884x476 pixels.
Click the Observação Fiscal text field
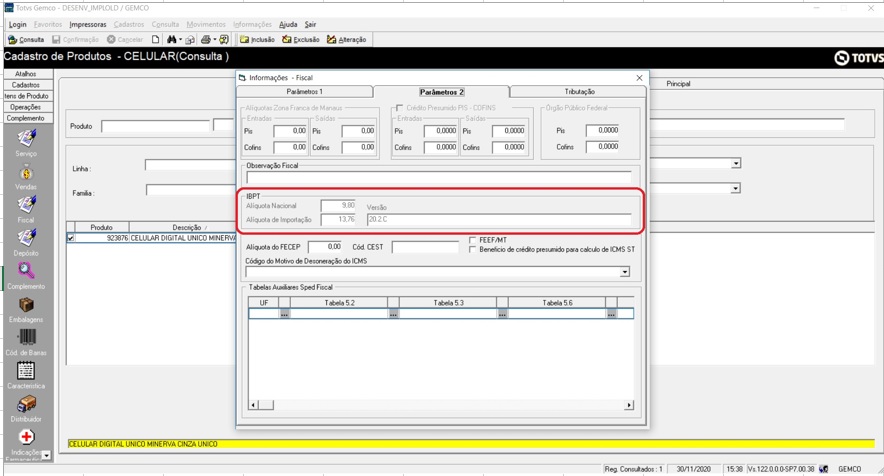point(439,178)
